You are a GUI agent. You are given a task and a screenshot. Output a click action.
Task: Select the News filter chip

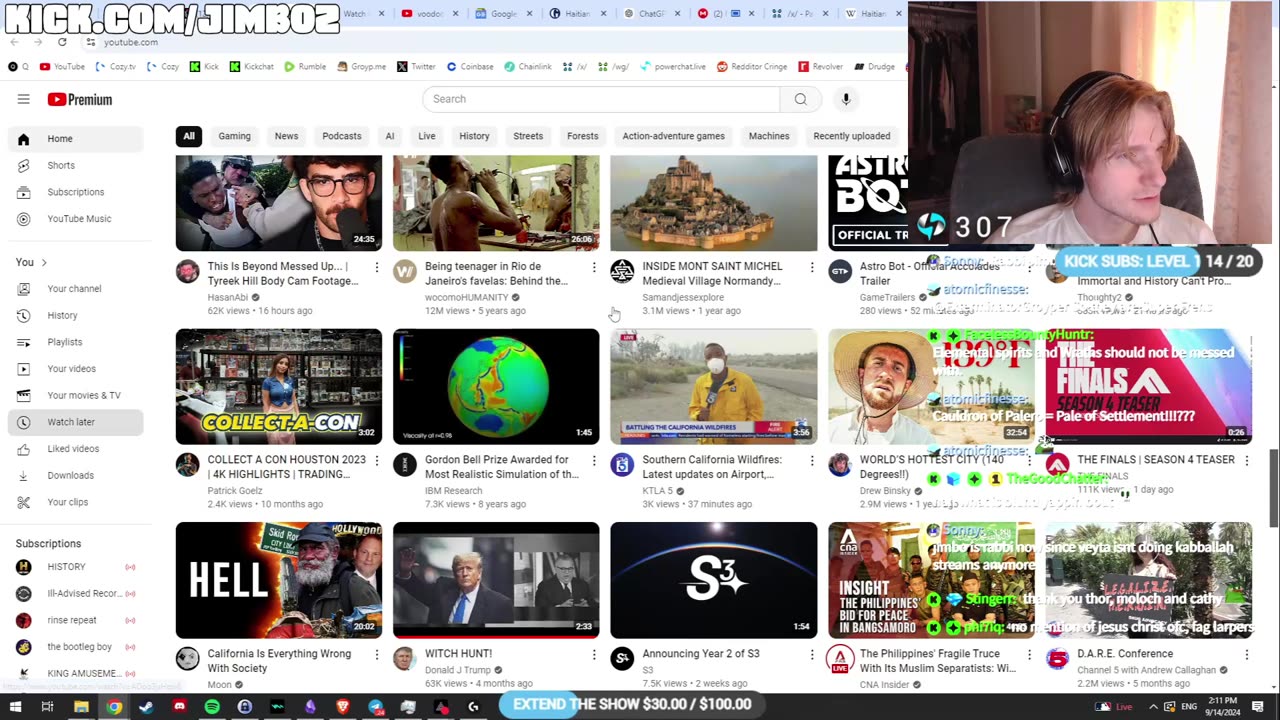(286, 136)
